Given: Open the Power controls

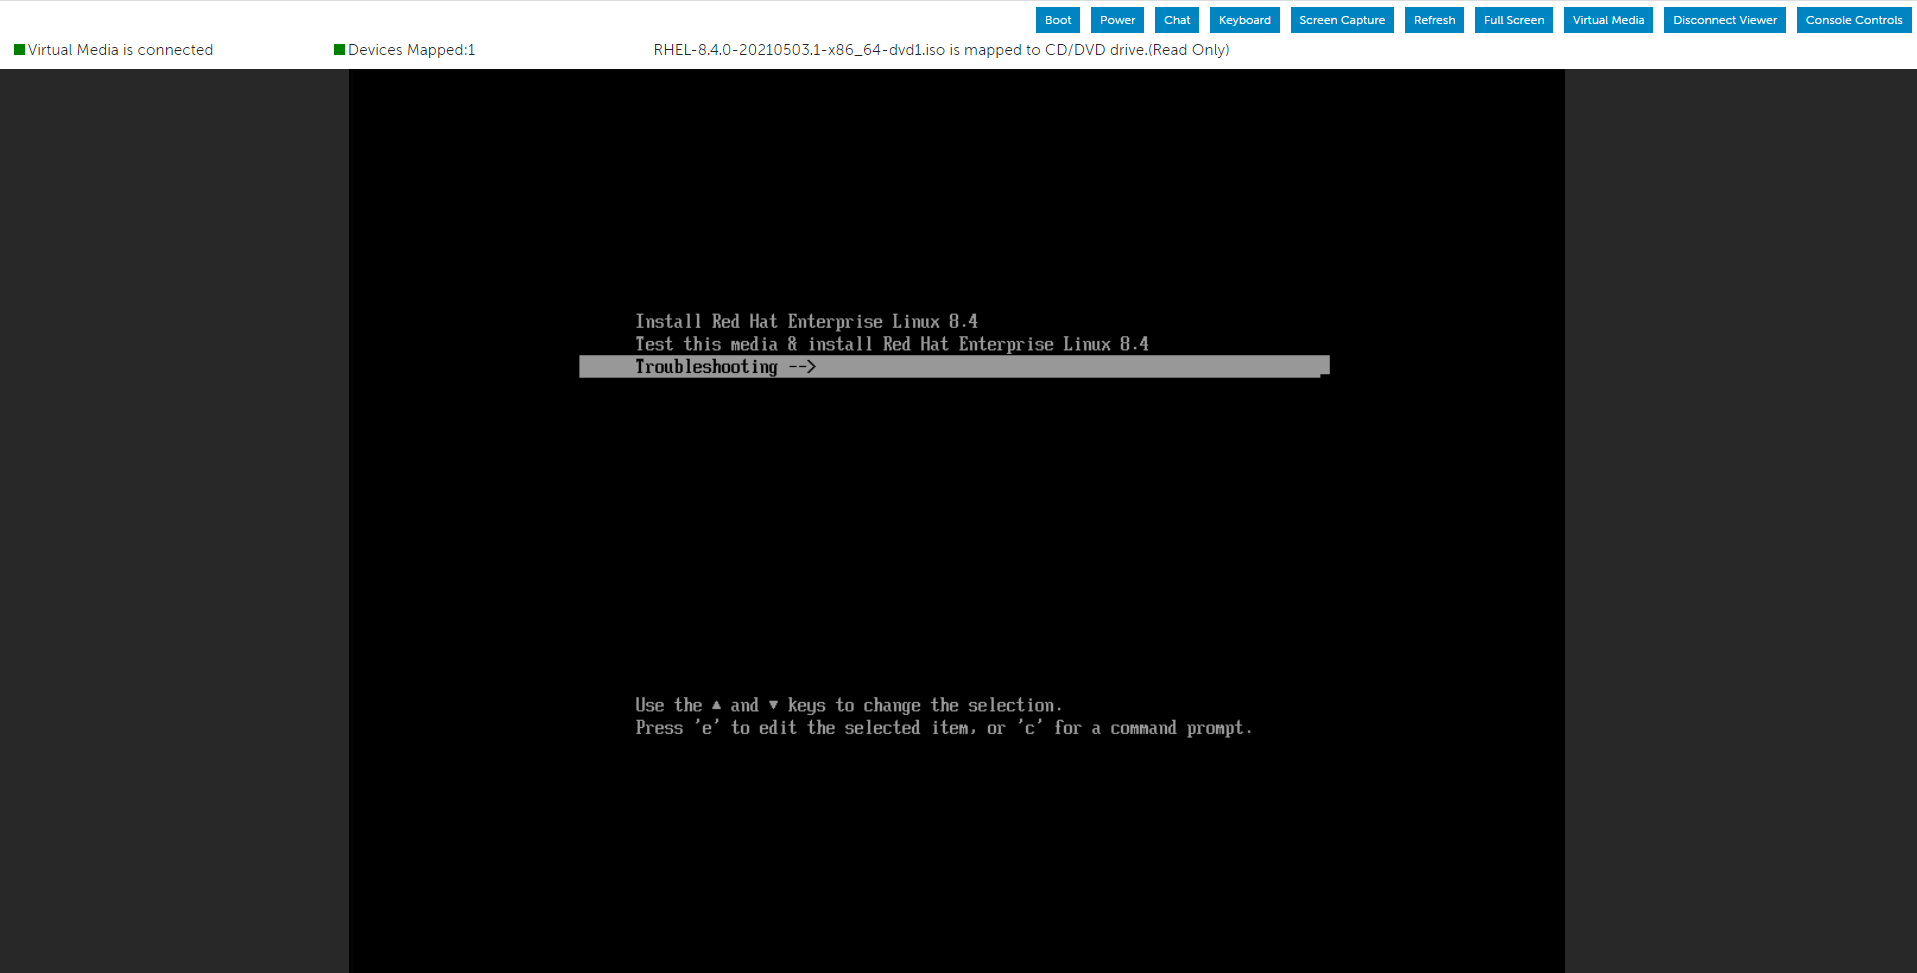Looking at the screenshot, I should (1117, 19).
